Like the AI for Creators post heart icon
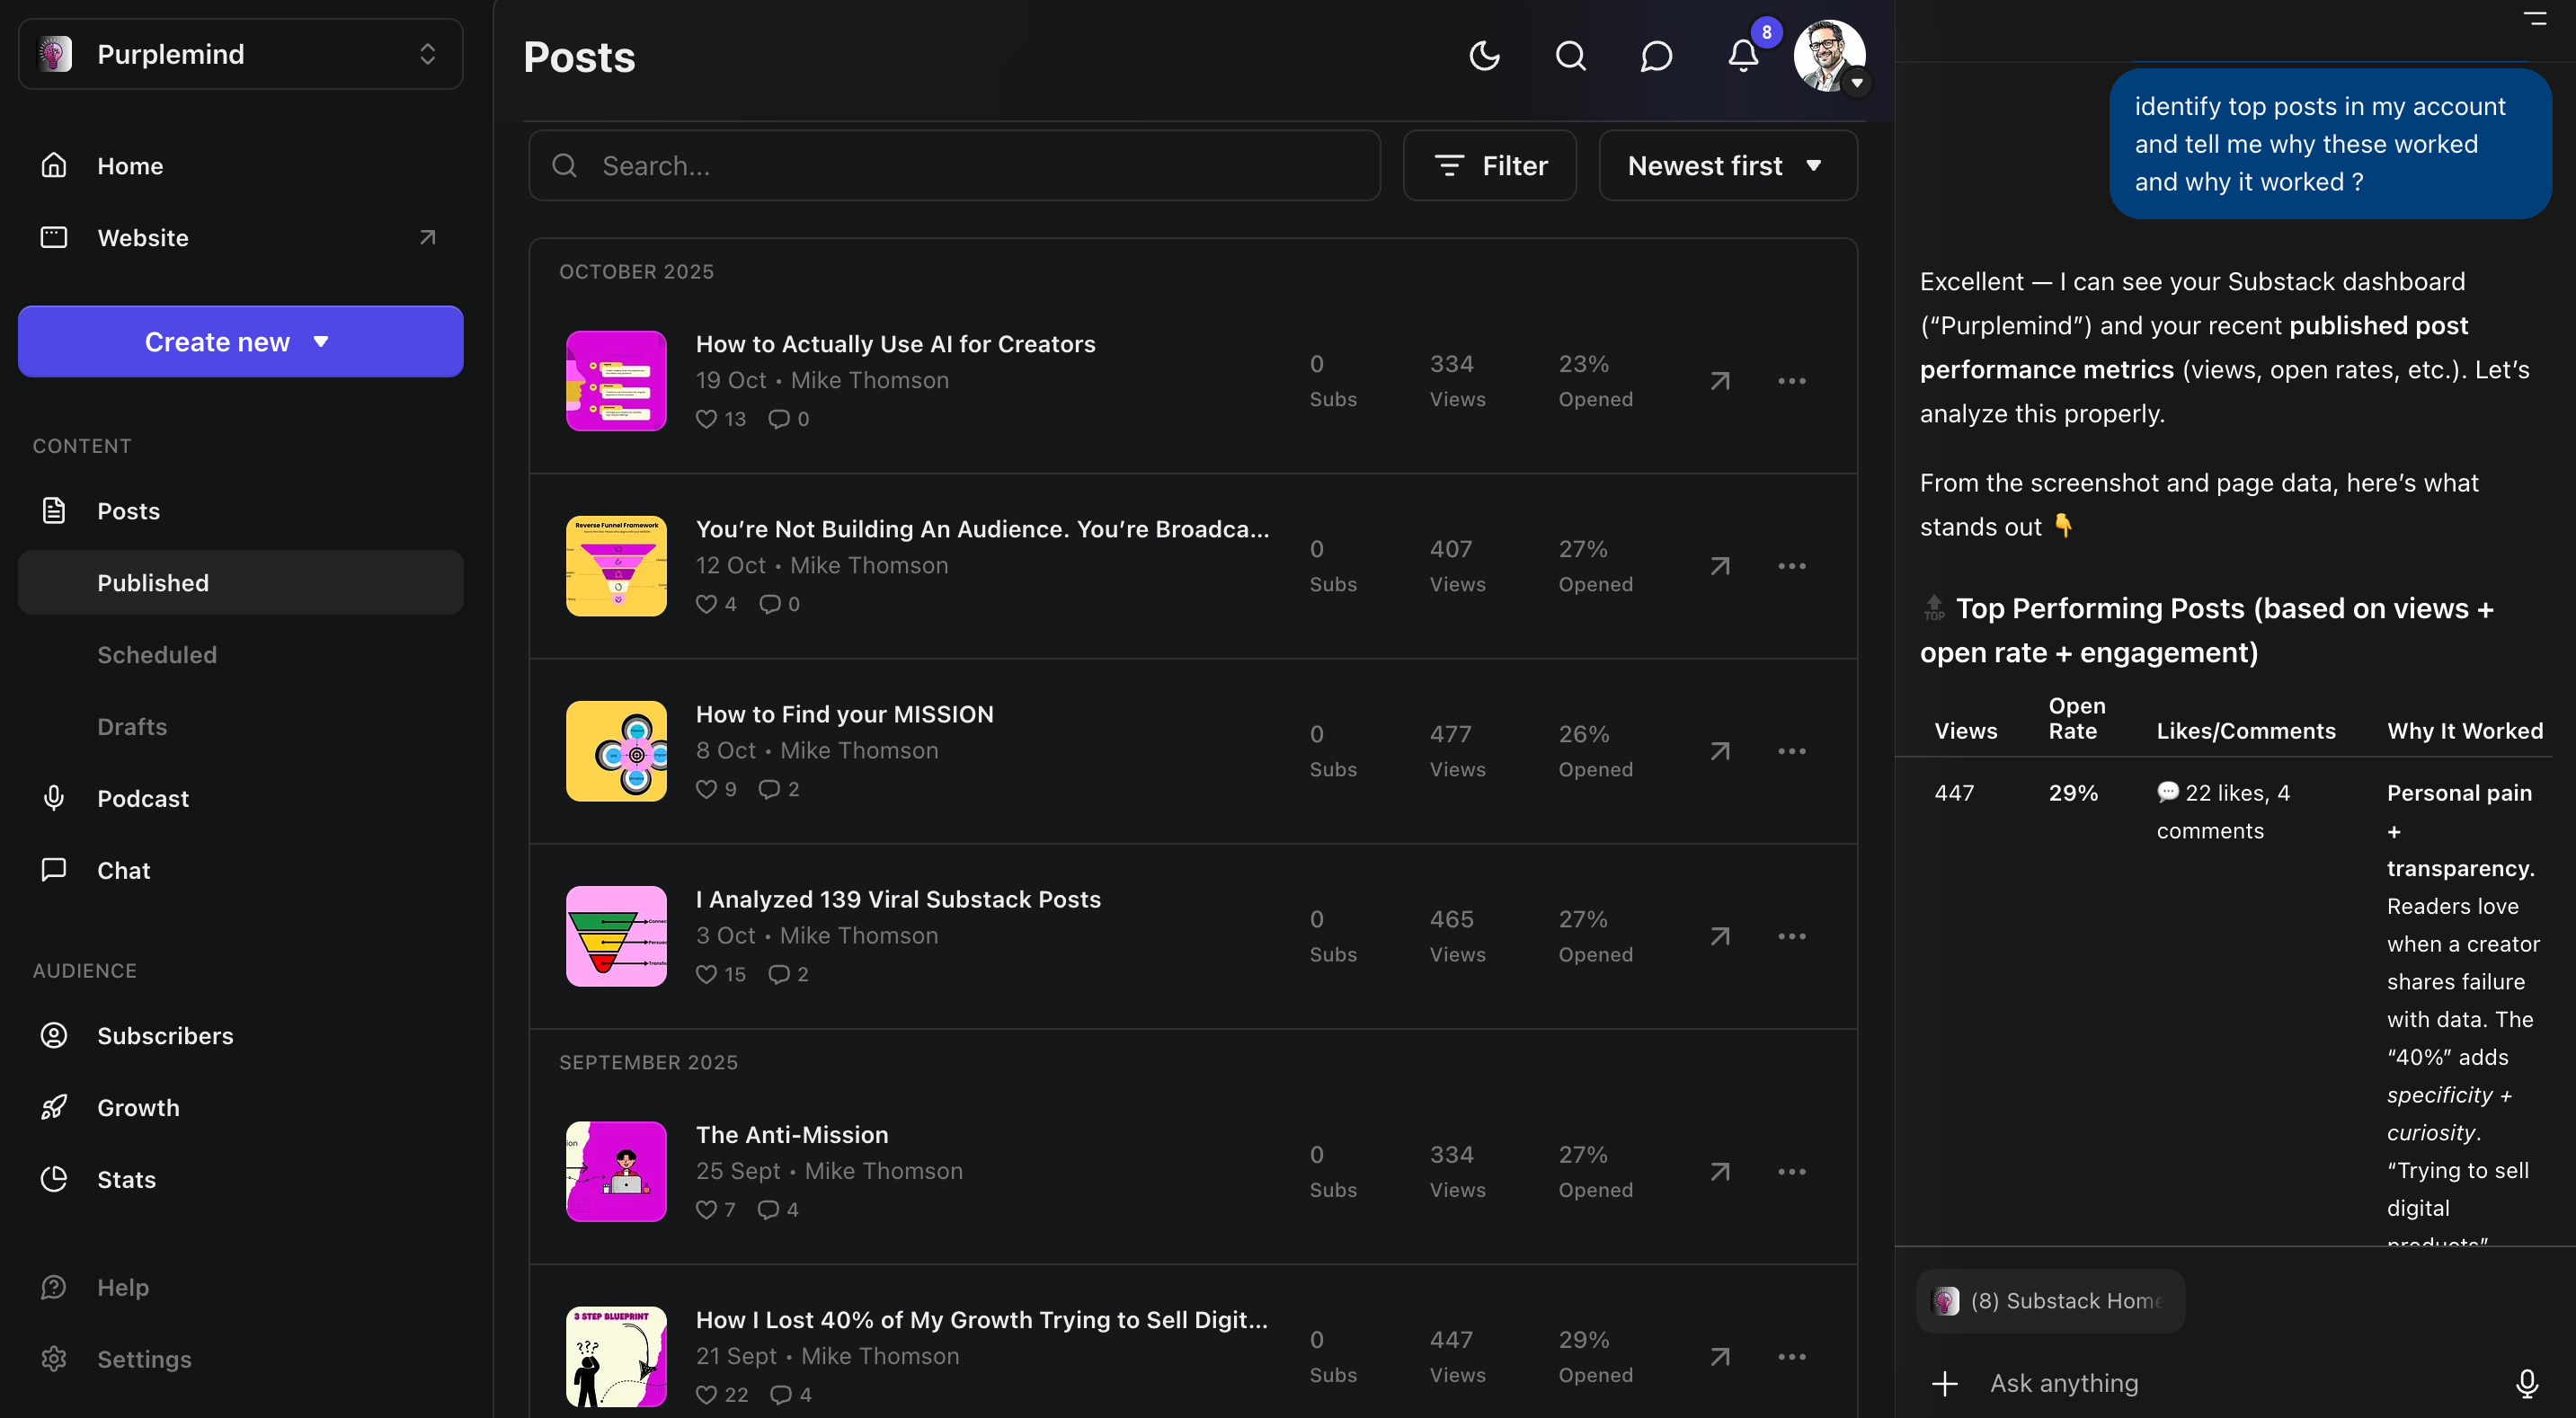Viewport: 2576px width, 1418px height. point(706,419)
